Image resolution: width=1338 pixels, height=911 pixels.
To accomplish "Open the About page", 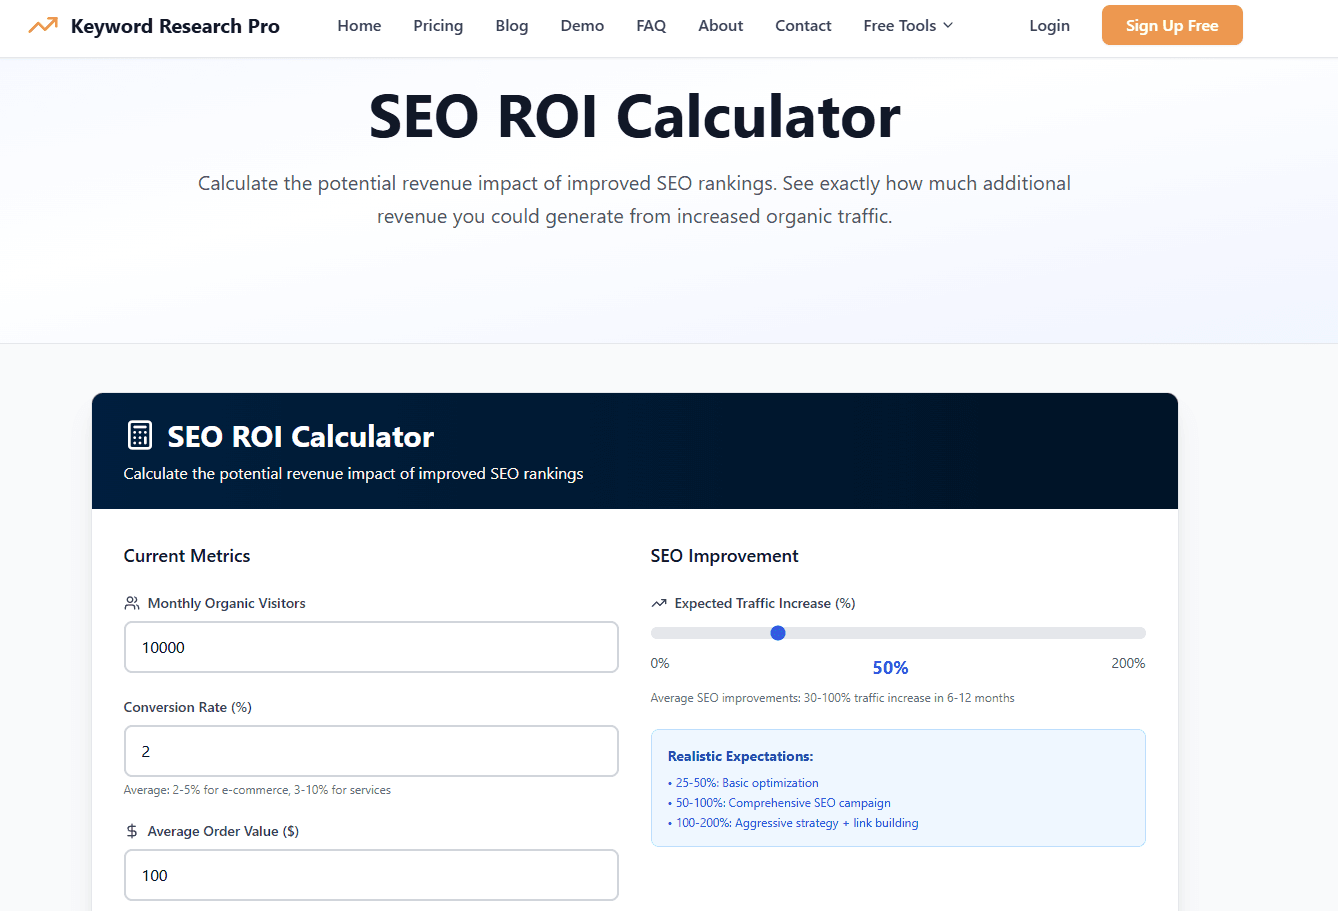I will pyautogui.click(x=720, y=25).
